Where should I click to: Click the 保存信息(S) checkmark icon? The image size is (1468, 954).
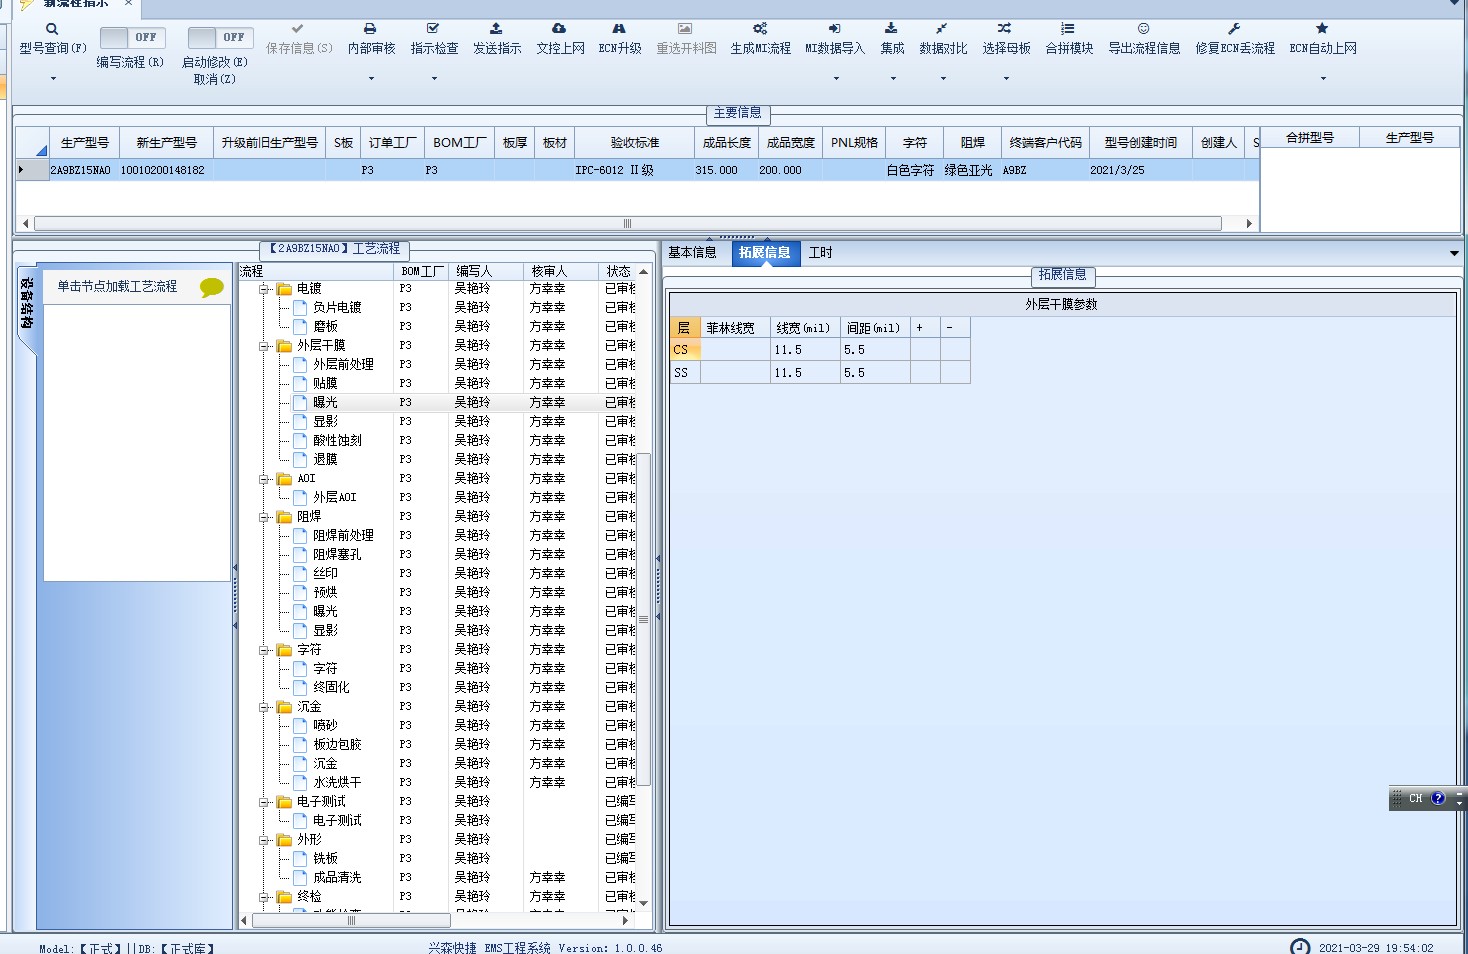click(298, 29)
